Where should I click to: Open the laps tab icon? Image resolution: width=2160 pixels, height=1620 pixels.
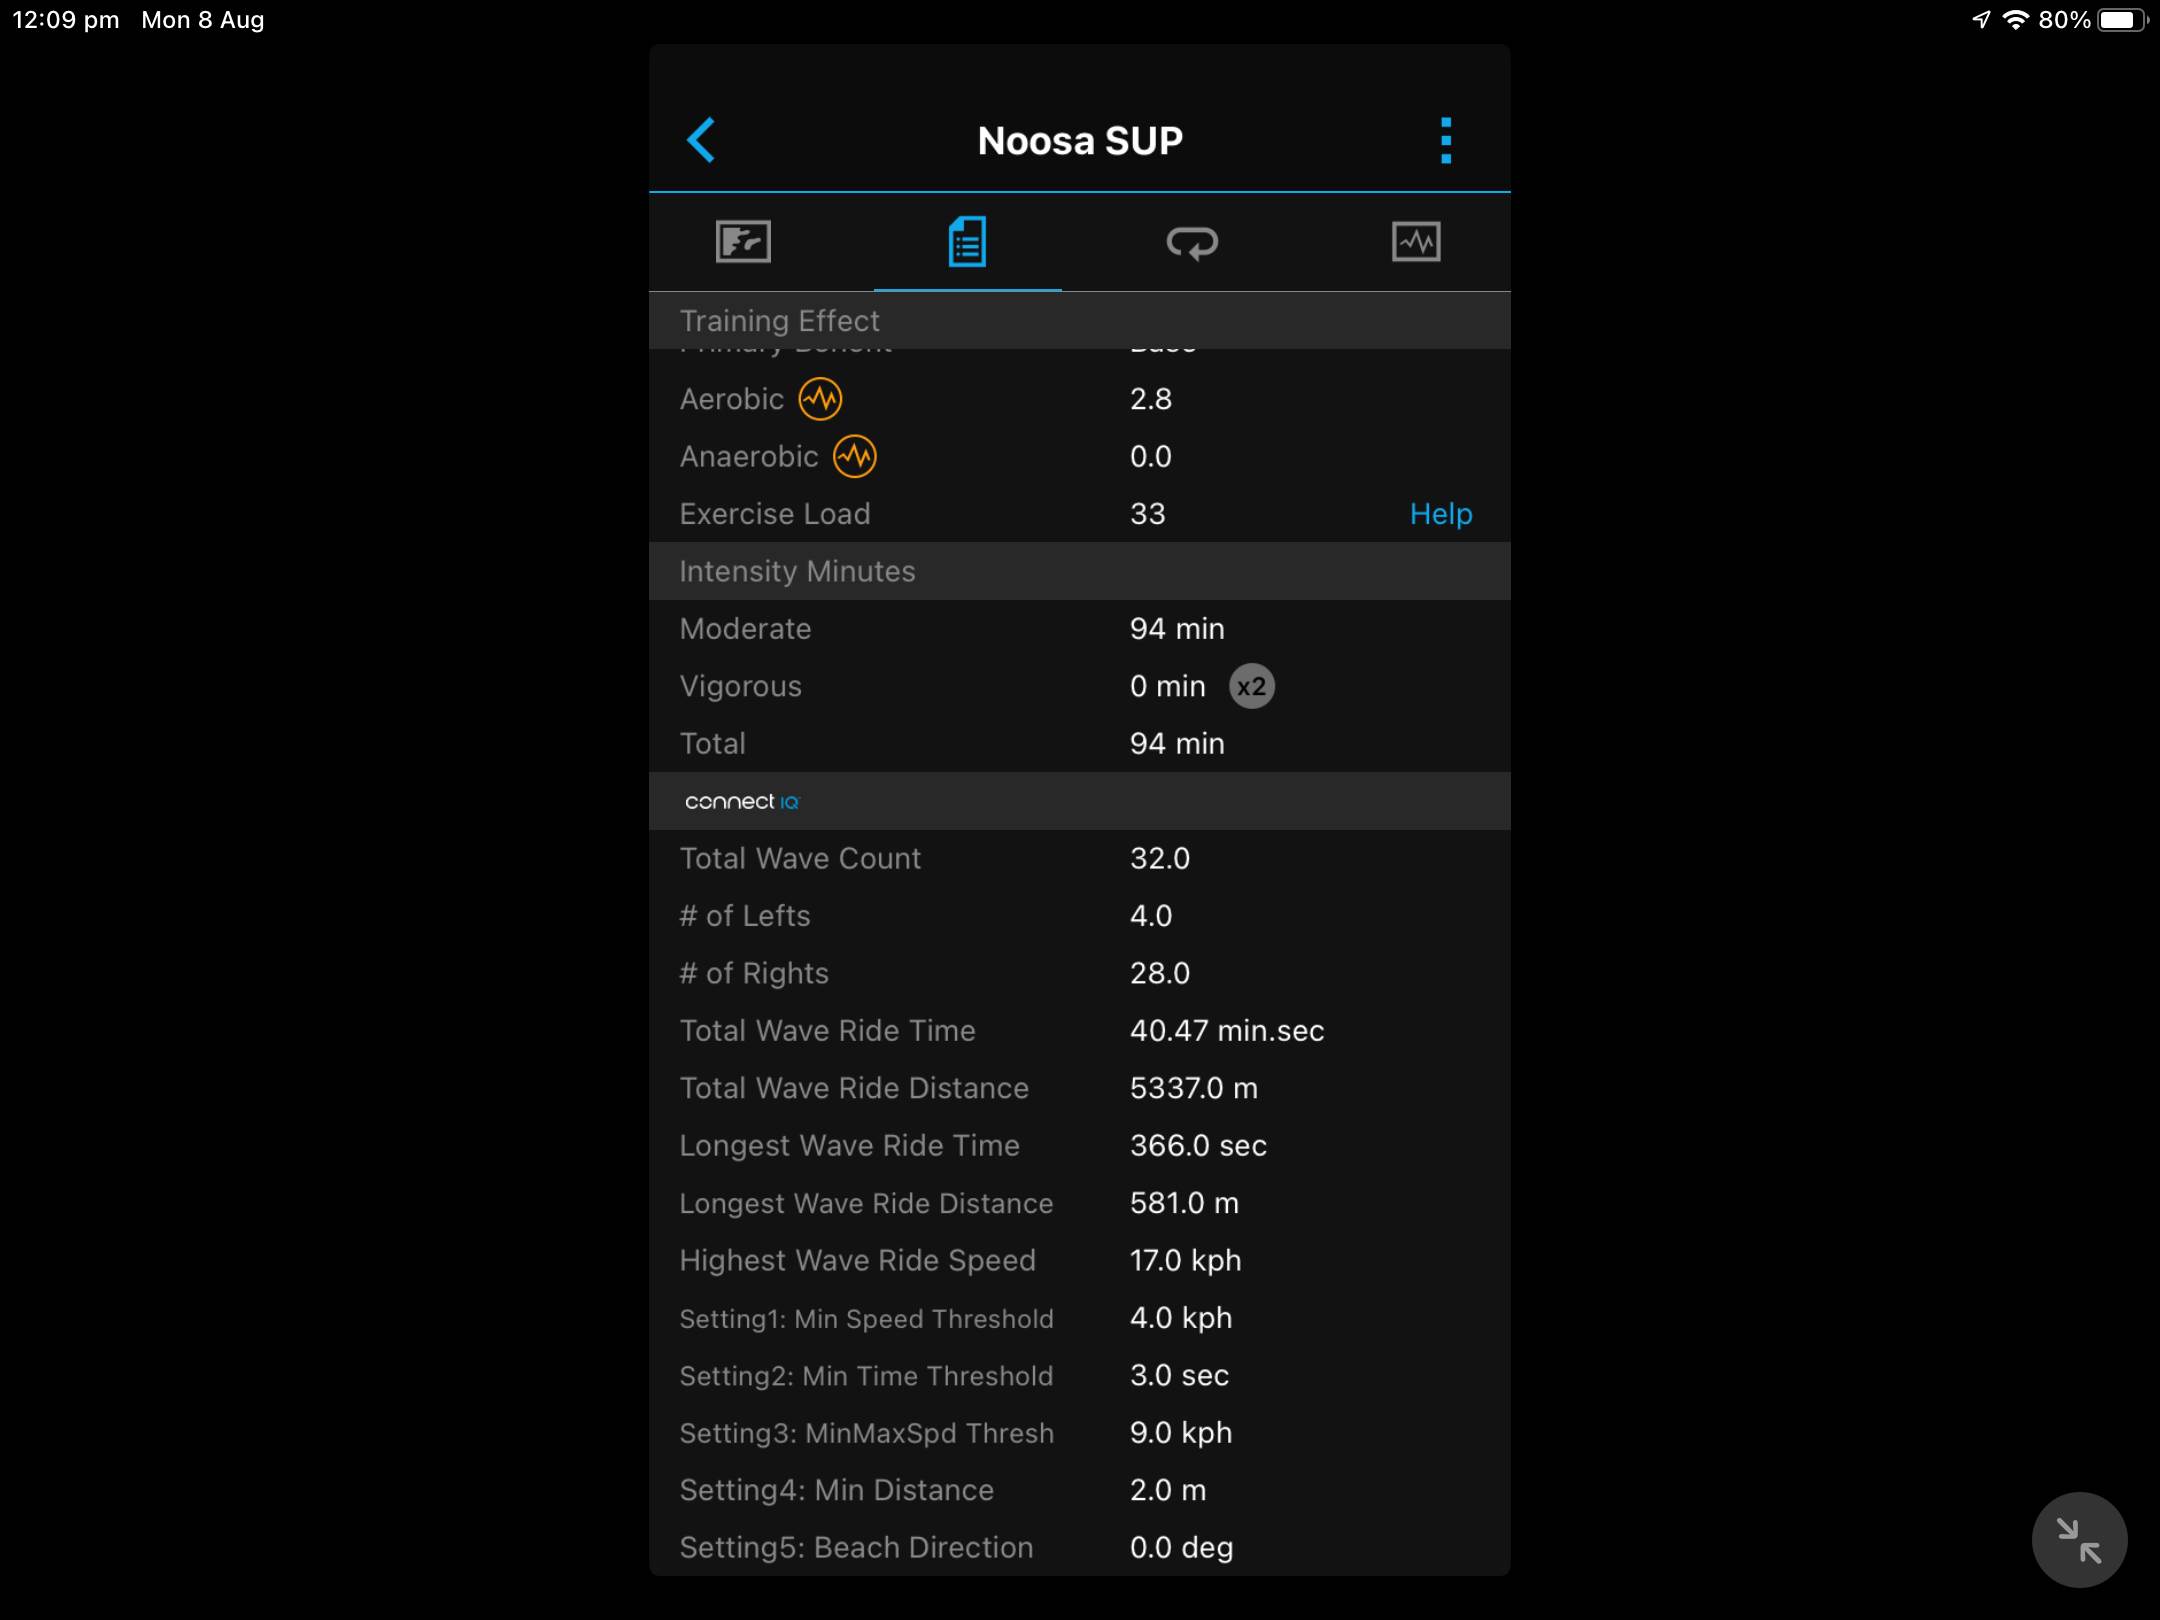click(x=1192, y=242)
